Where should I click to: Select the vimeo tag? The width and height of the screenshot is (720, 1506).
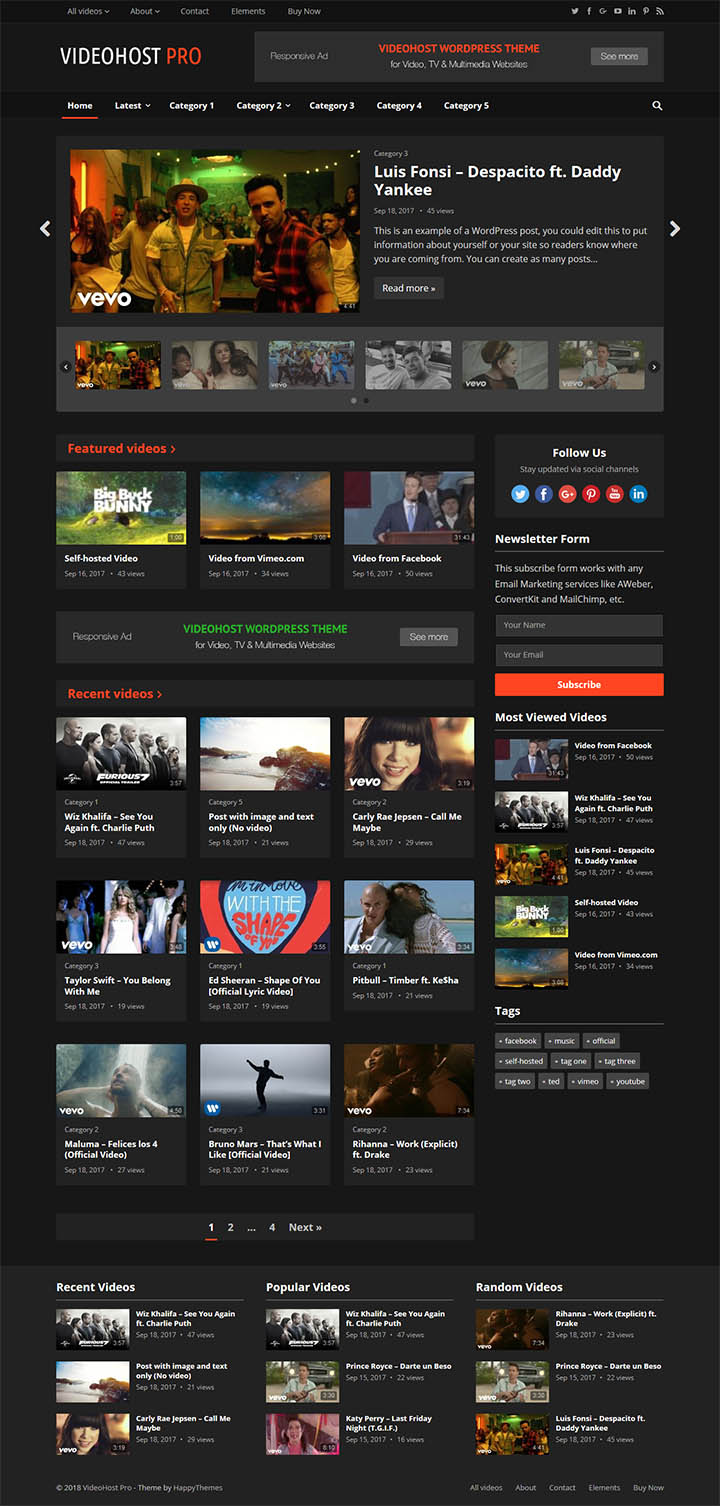585,1081
